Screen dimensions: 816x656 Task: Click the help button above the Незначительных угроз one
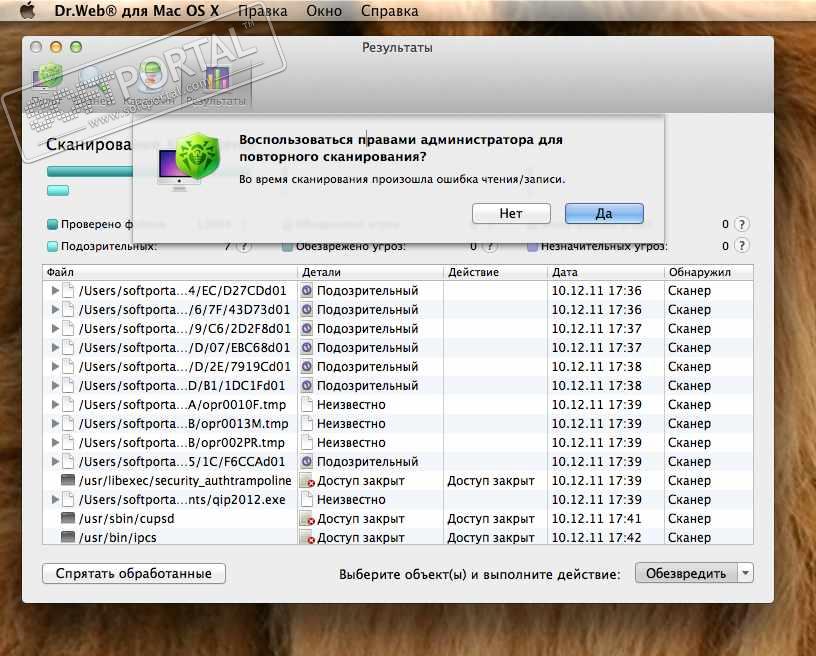click(742, 224)
